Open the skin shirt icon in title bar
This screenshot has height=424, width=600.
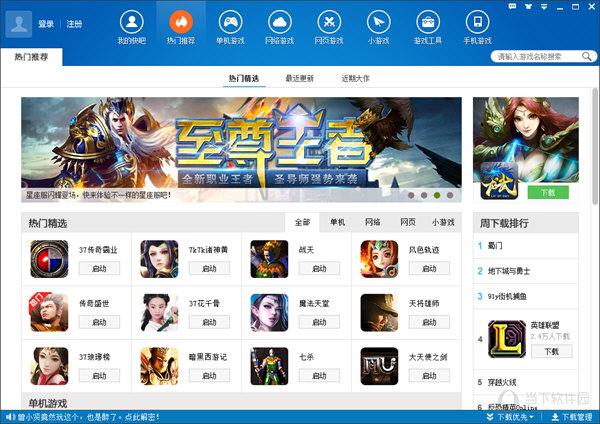coord(528,6)
